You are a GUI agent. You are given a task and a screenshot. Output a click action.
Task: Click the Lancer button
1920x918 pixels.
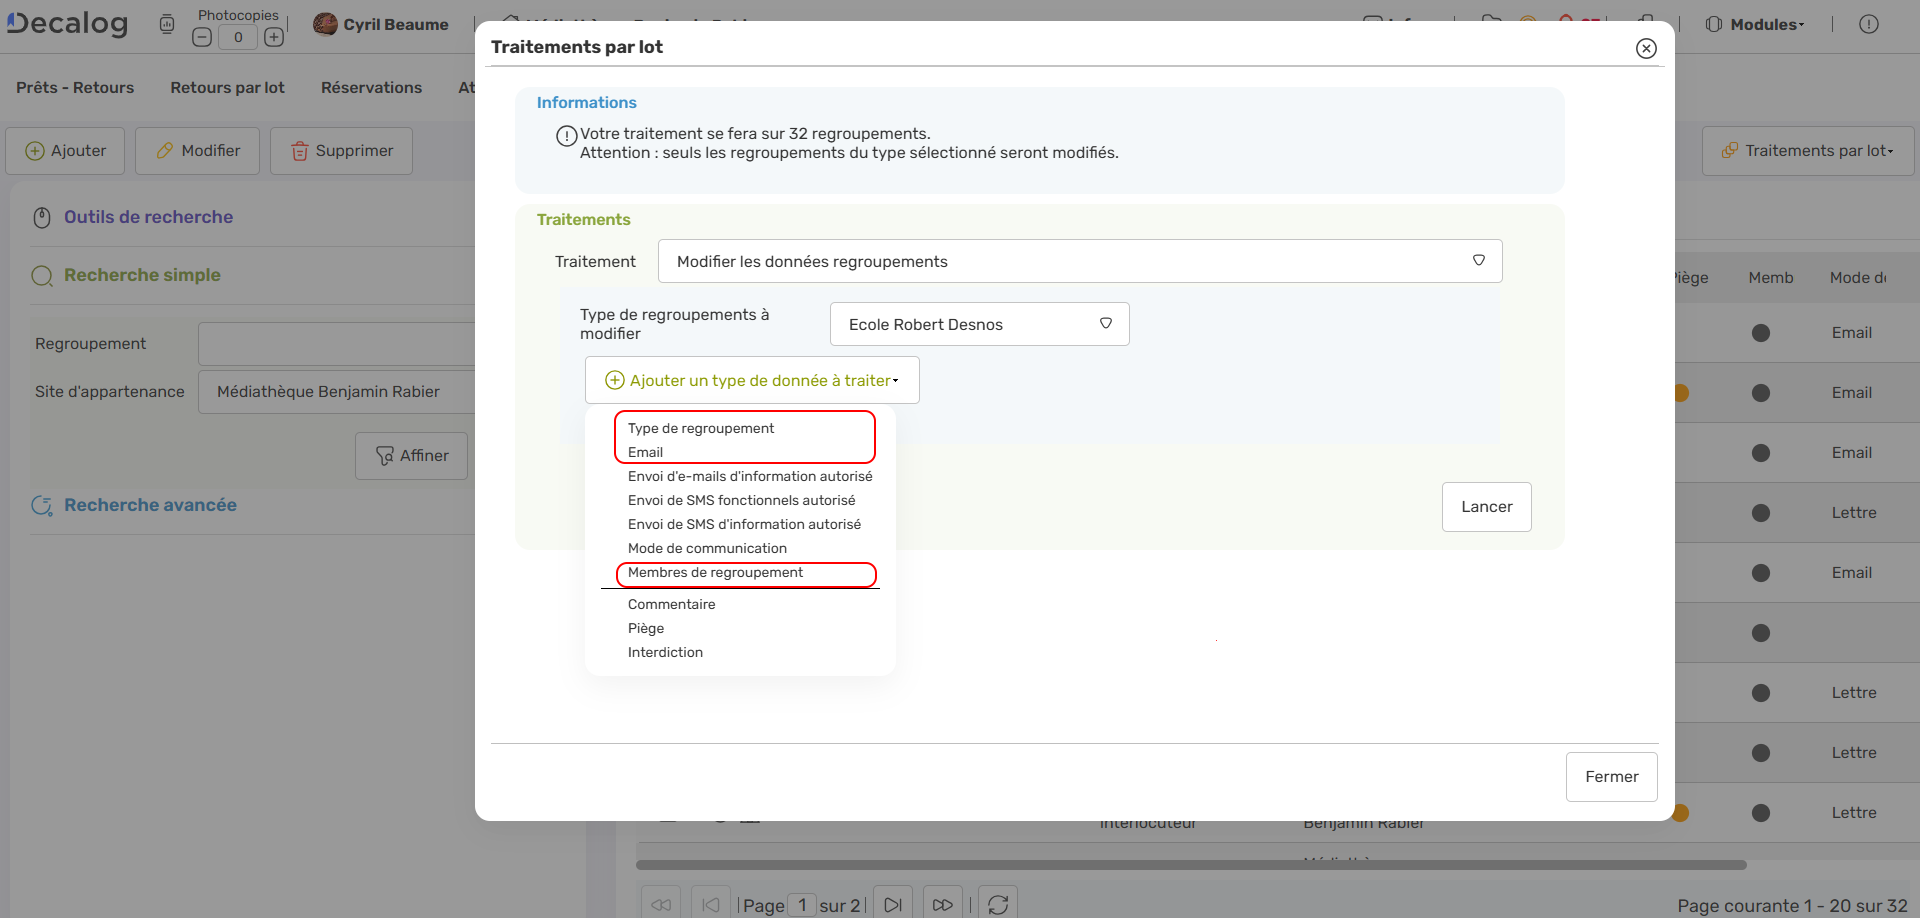point(1487,507)
